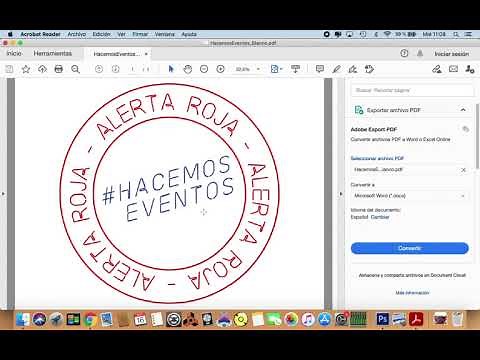
Task: Choose the Selection arrow tool
Action: [171, 69]
